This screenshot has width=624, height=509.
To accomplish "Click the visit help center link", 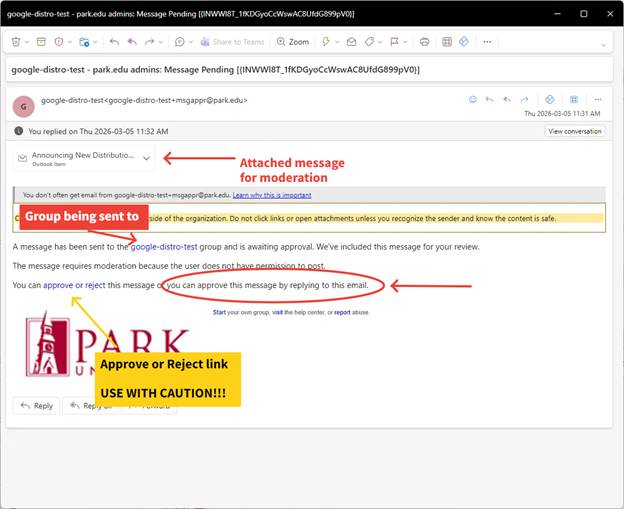I will coord(277,312).
